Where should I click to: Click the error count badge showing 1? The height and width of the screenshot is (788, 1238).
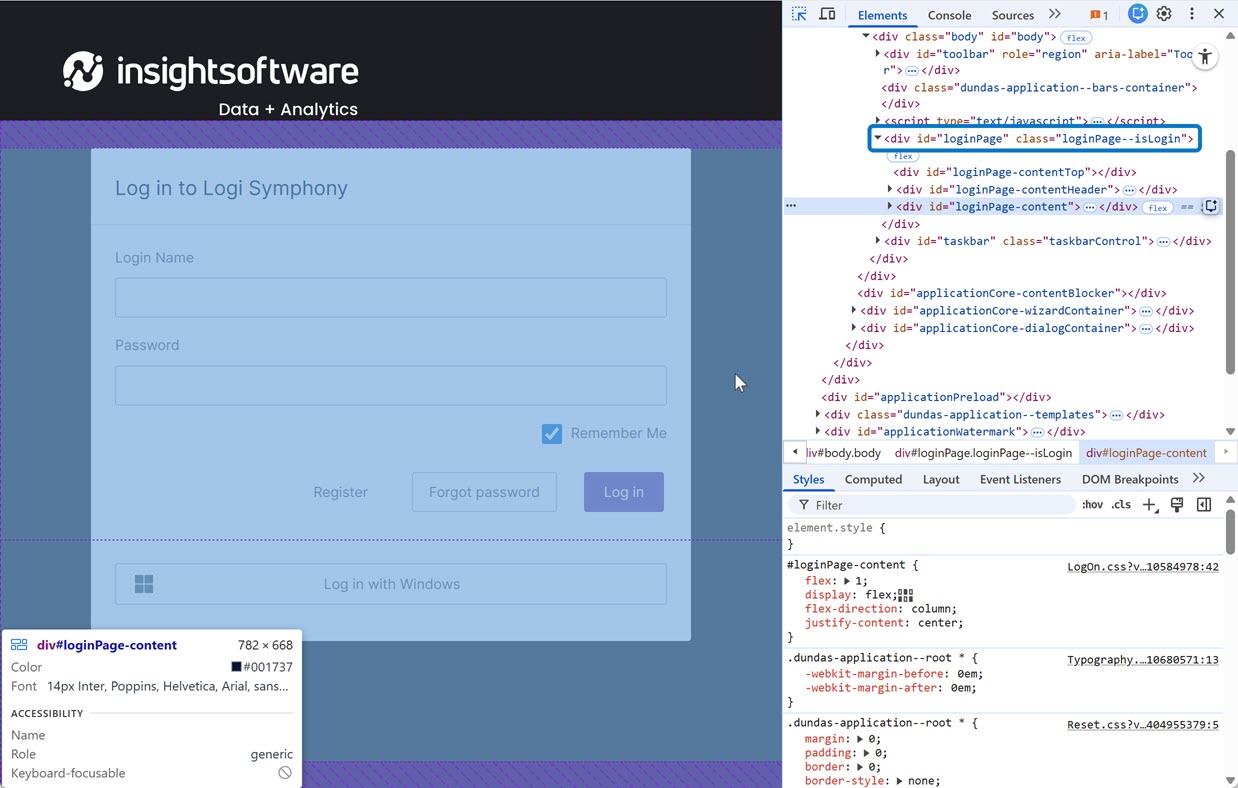pyautogui.click(x=1096, y=14)
